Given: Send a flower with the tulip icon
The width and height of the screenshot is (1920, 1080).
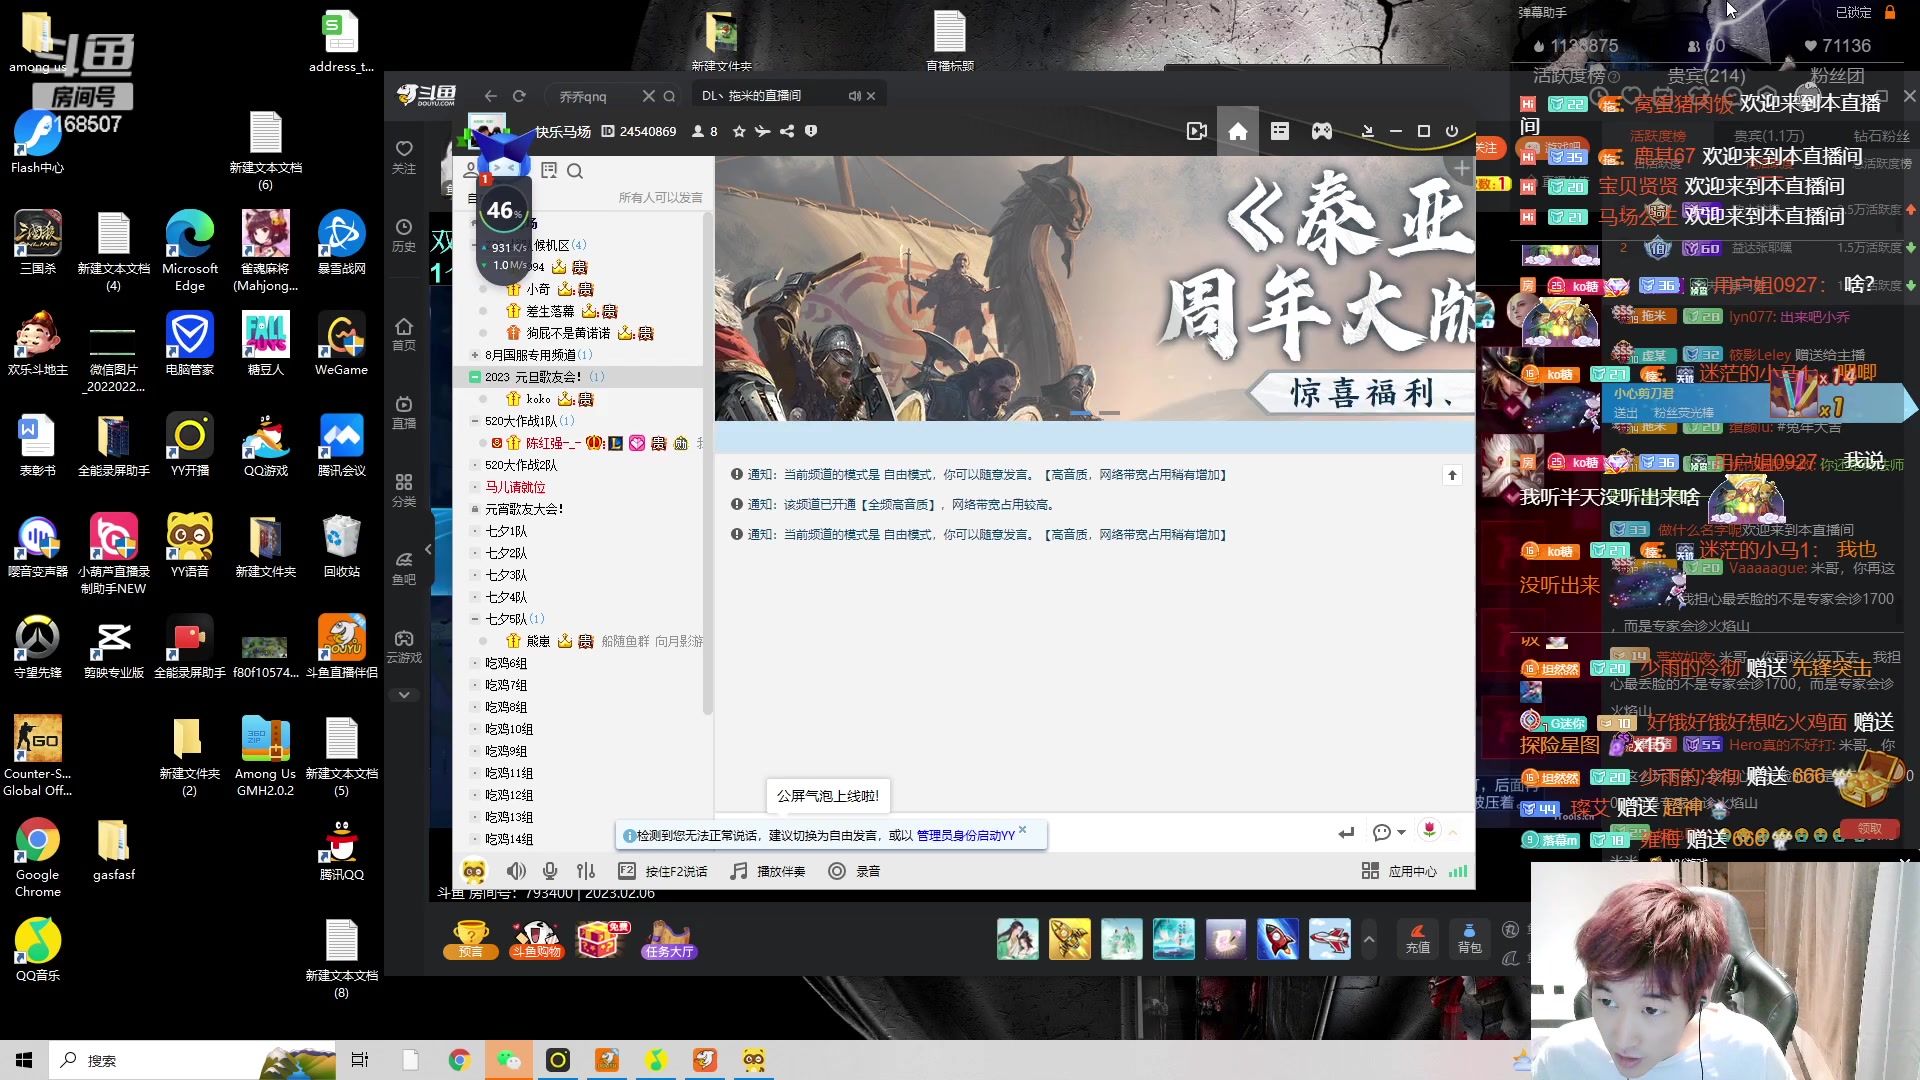Looking at the screenshot, I should click(1429, 830).
